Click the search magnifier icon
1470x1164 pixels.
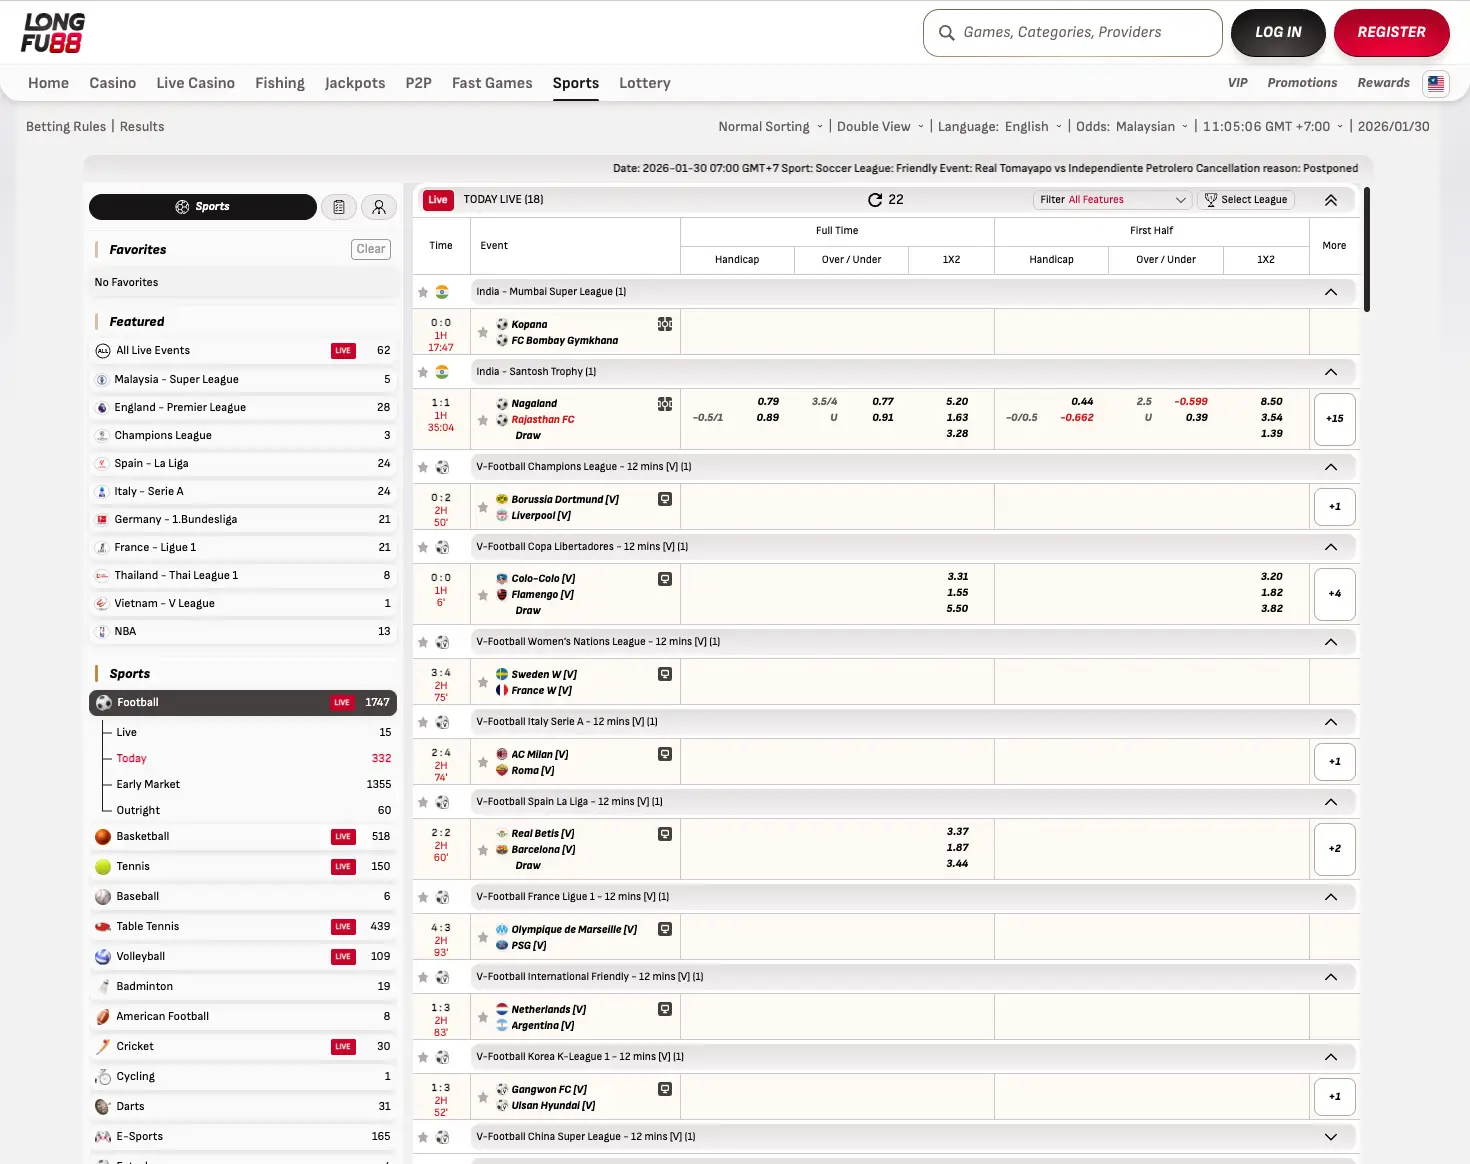(x=946, y=33)
